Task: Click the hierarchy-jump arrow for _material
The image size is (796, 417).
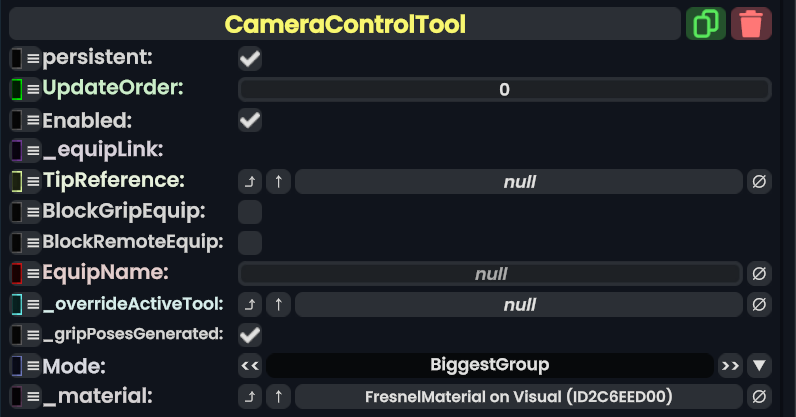Action: click(x=250, y=396)
